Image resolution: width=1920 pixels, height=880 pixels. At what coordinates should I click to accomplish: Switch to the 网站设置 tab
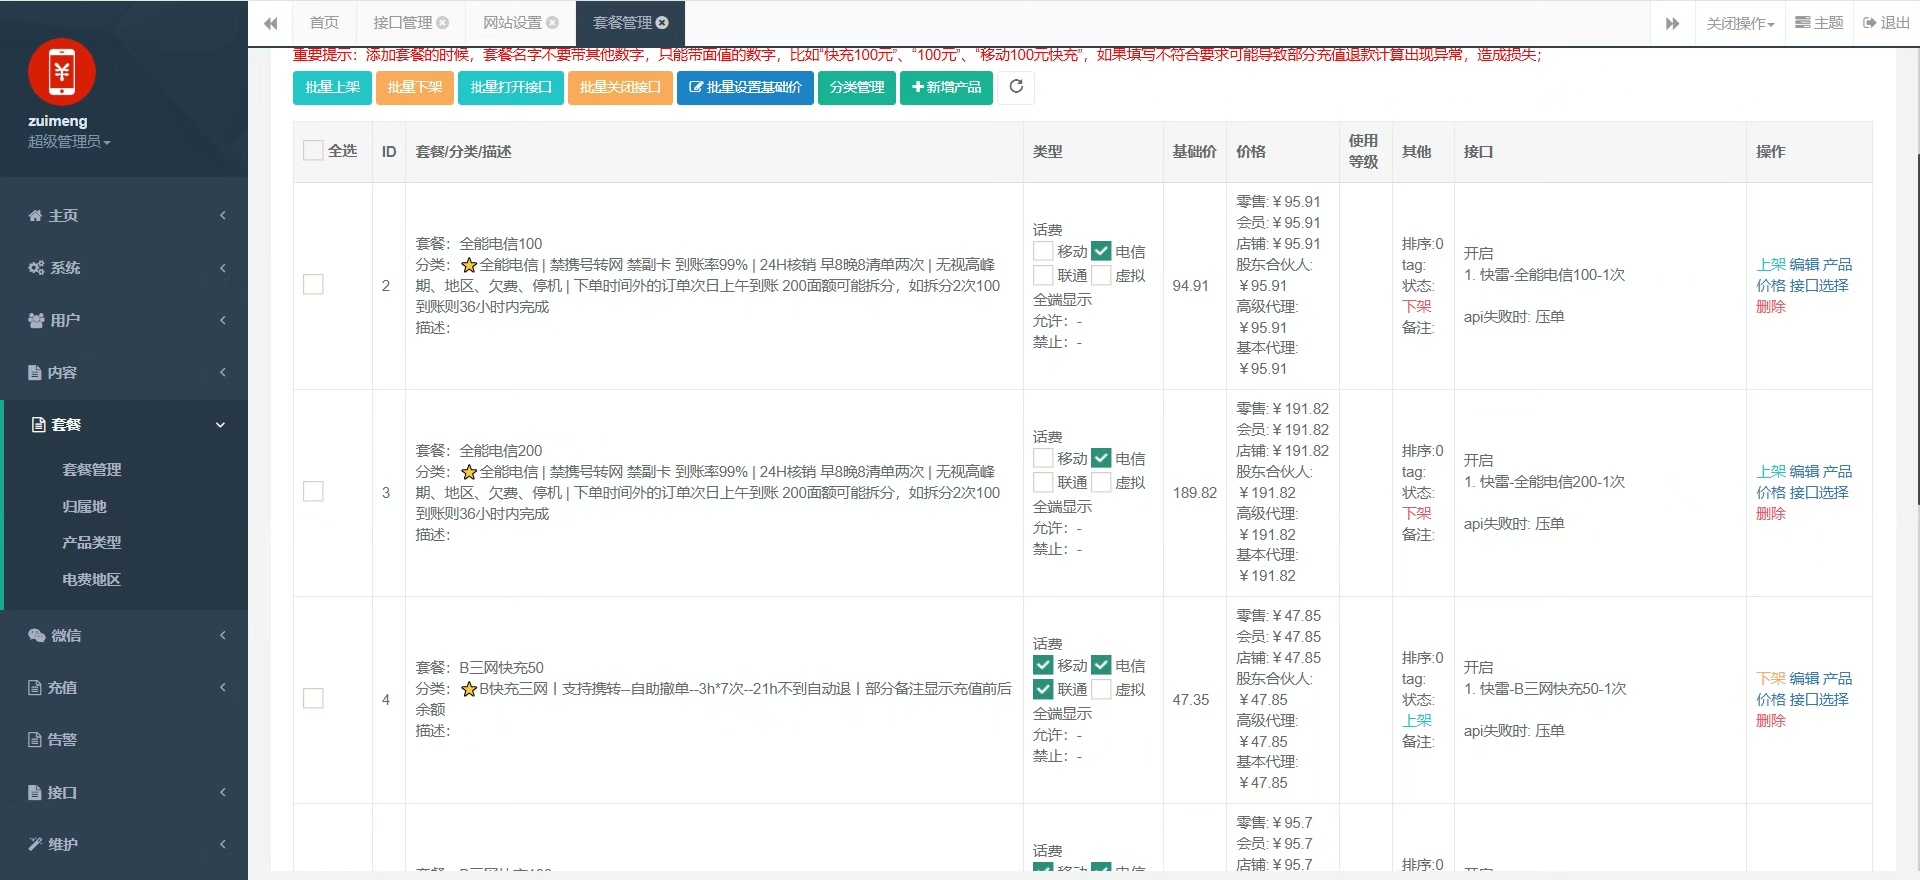512,23
